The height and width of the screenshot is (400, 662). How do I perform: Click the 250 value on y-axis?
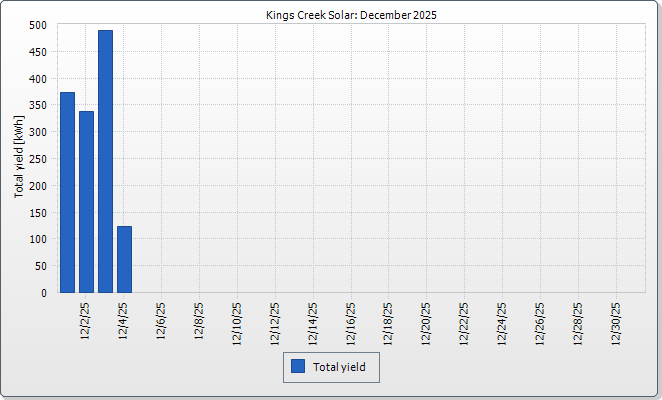(x=37, y=159)
